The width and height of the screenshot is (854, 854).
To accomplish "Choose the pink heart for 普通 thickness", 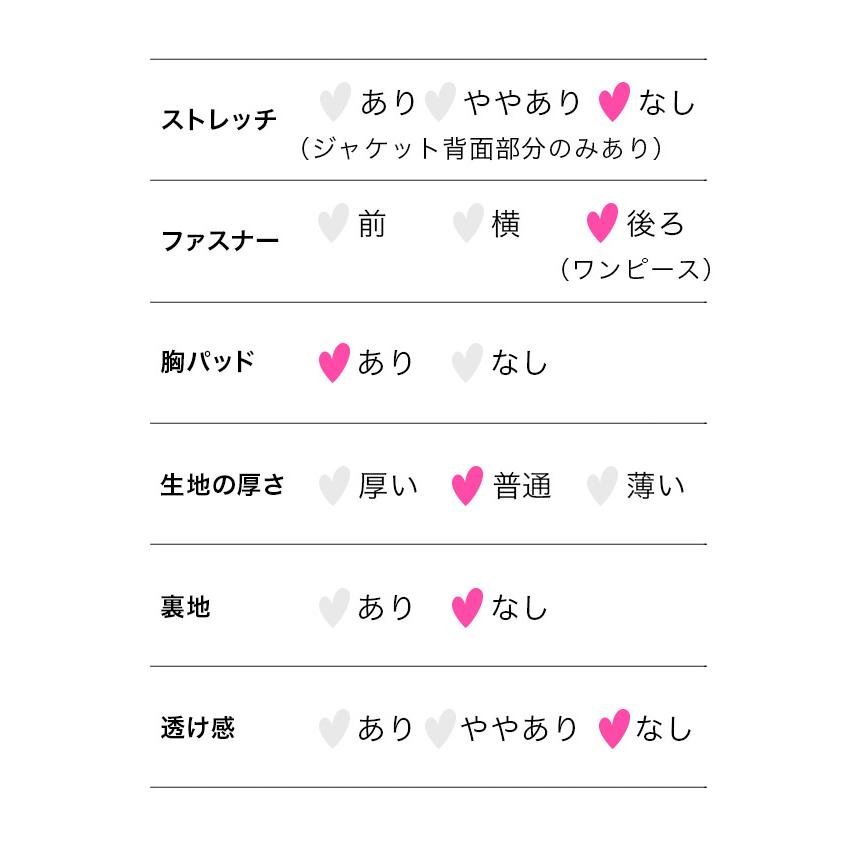I will (x=467, y=486).
